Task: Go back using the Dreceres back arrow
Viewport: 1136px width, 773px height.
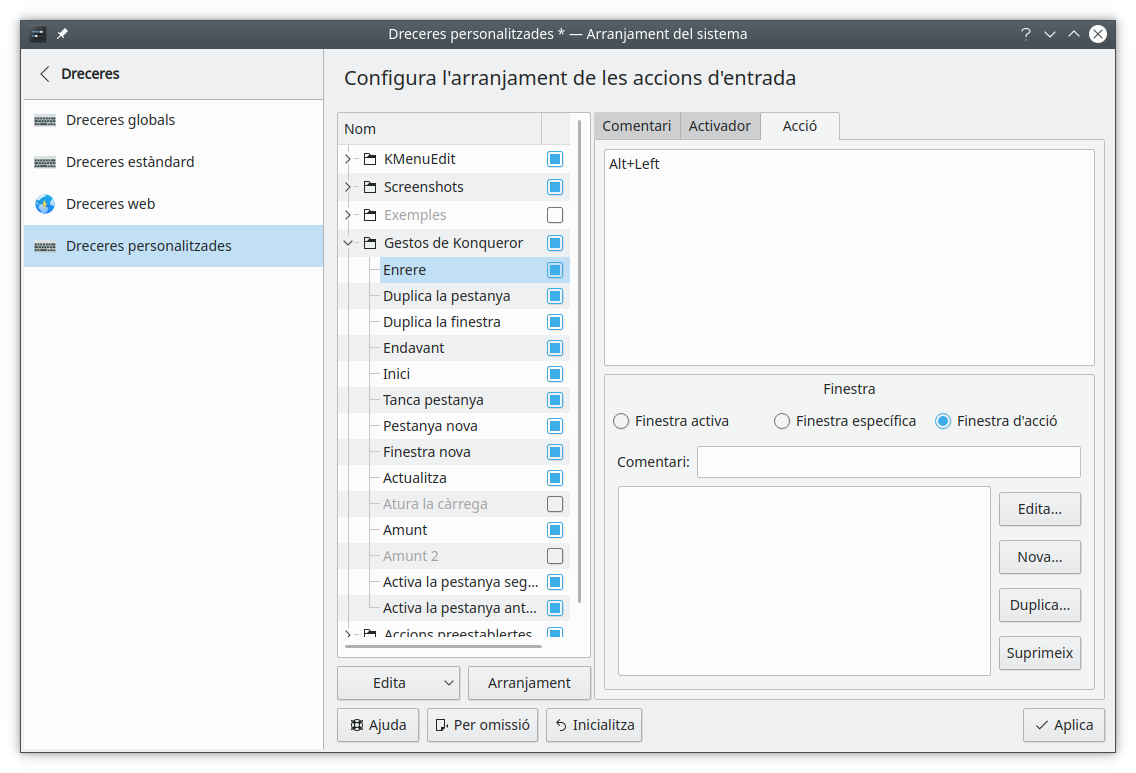Action: click(44, 74)
